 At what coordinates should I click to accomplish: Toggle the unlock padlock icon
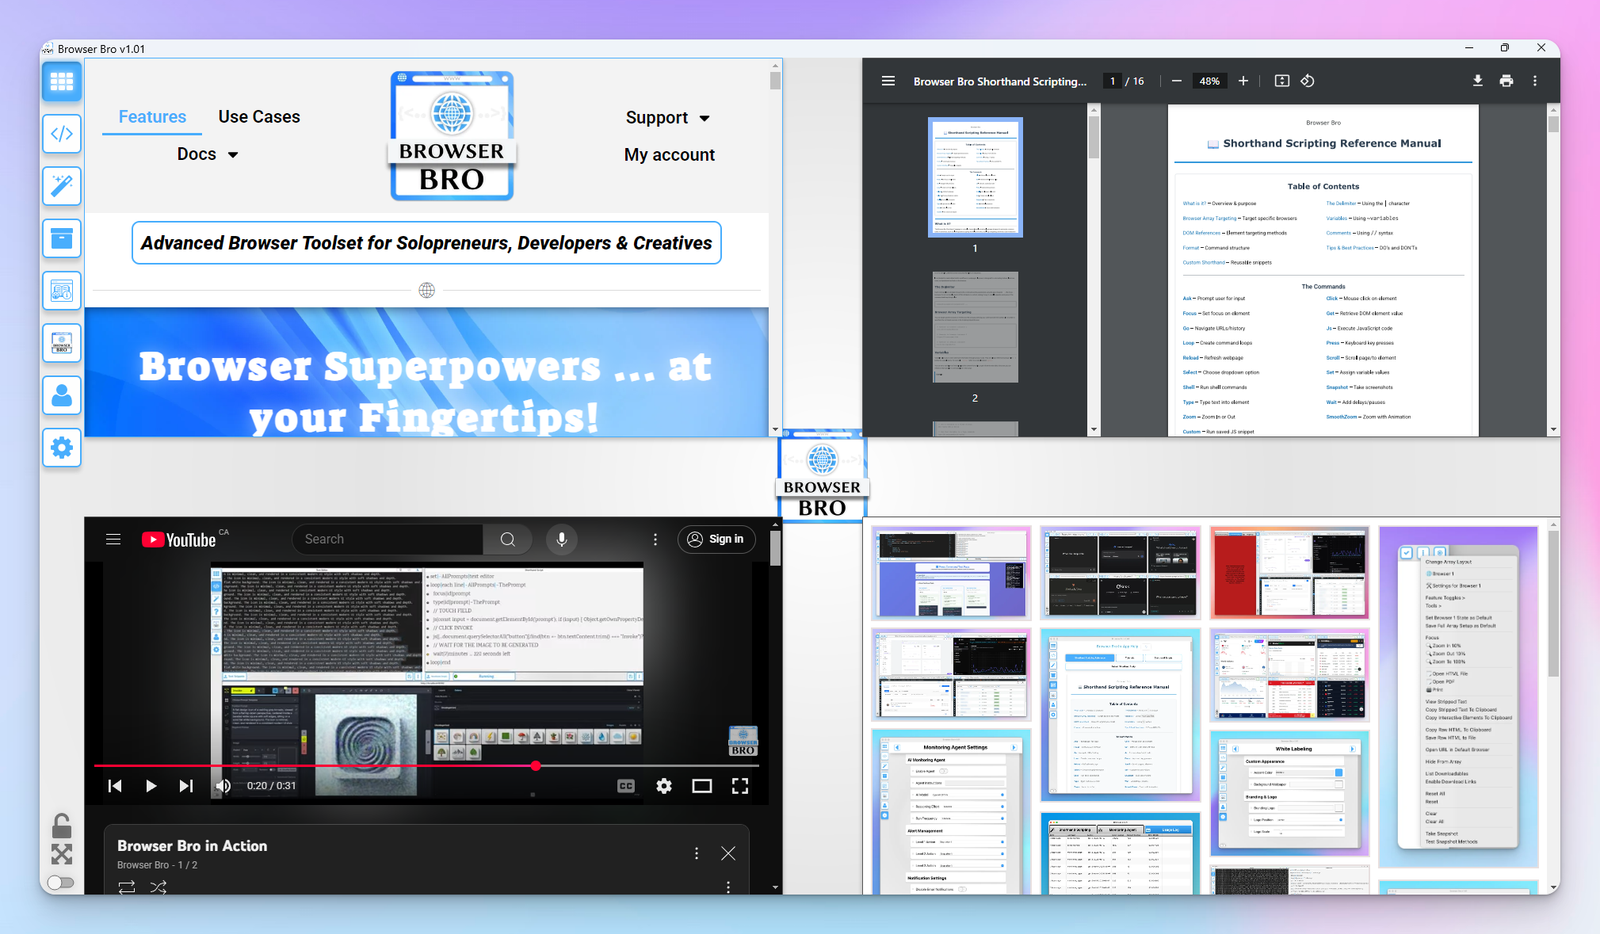61,826
